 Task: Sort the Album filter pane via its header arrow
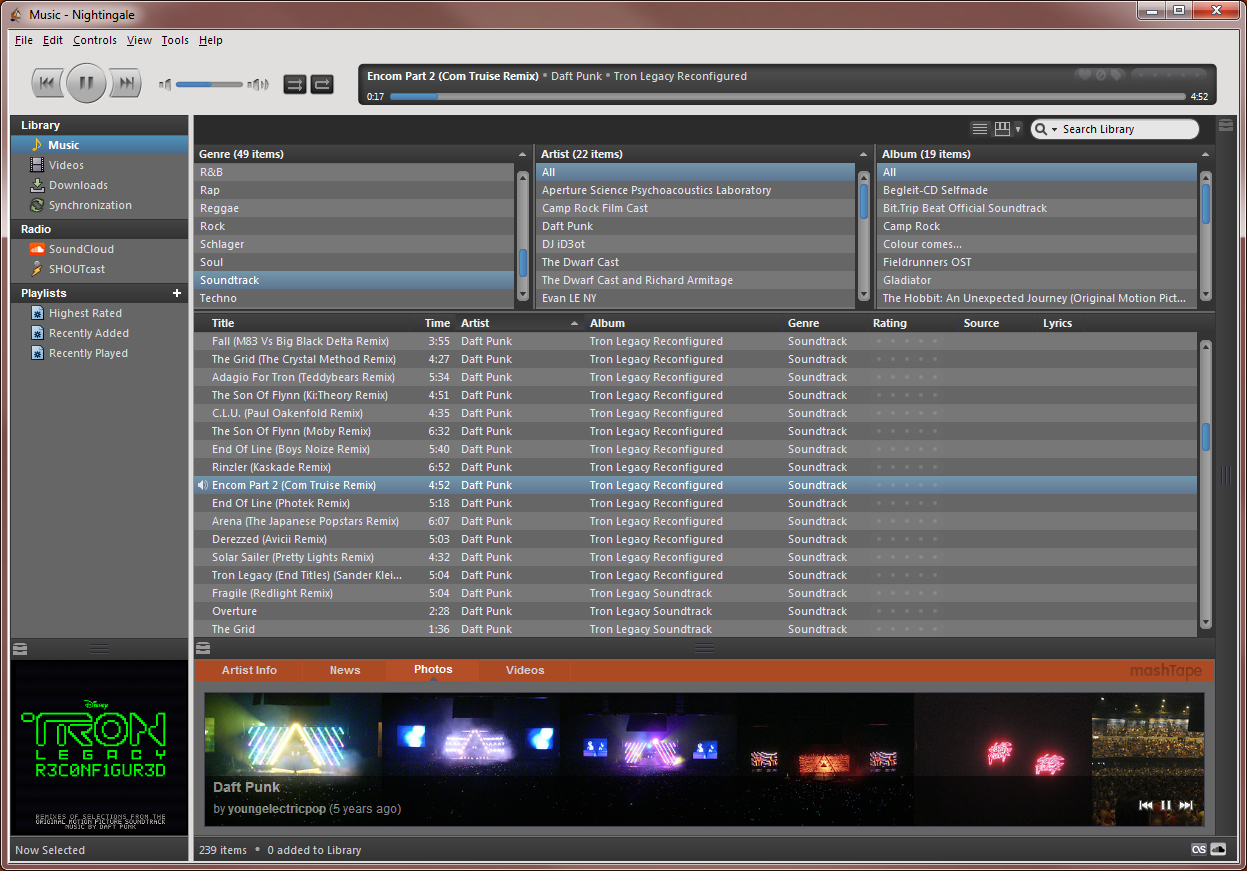pyautogui.click(x=1206, y=155)
